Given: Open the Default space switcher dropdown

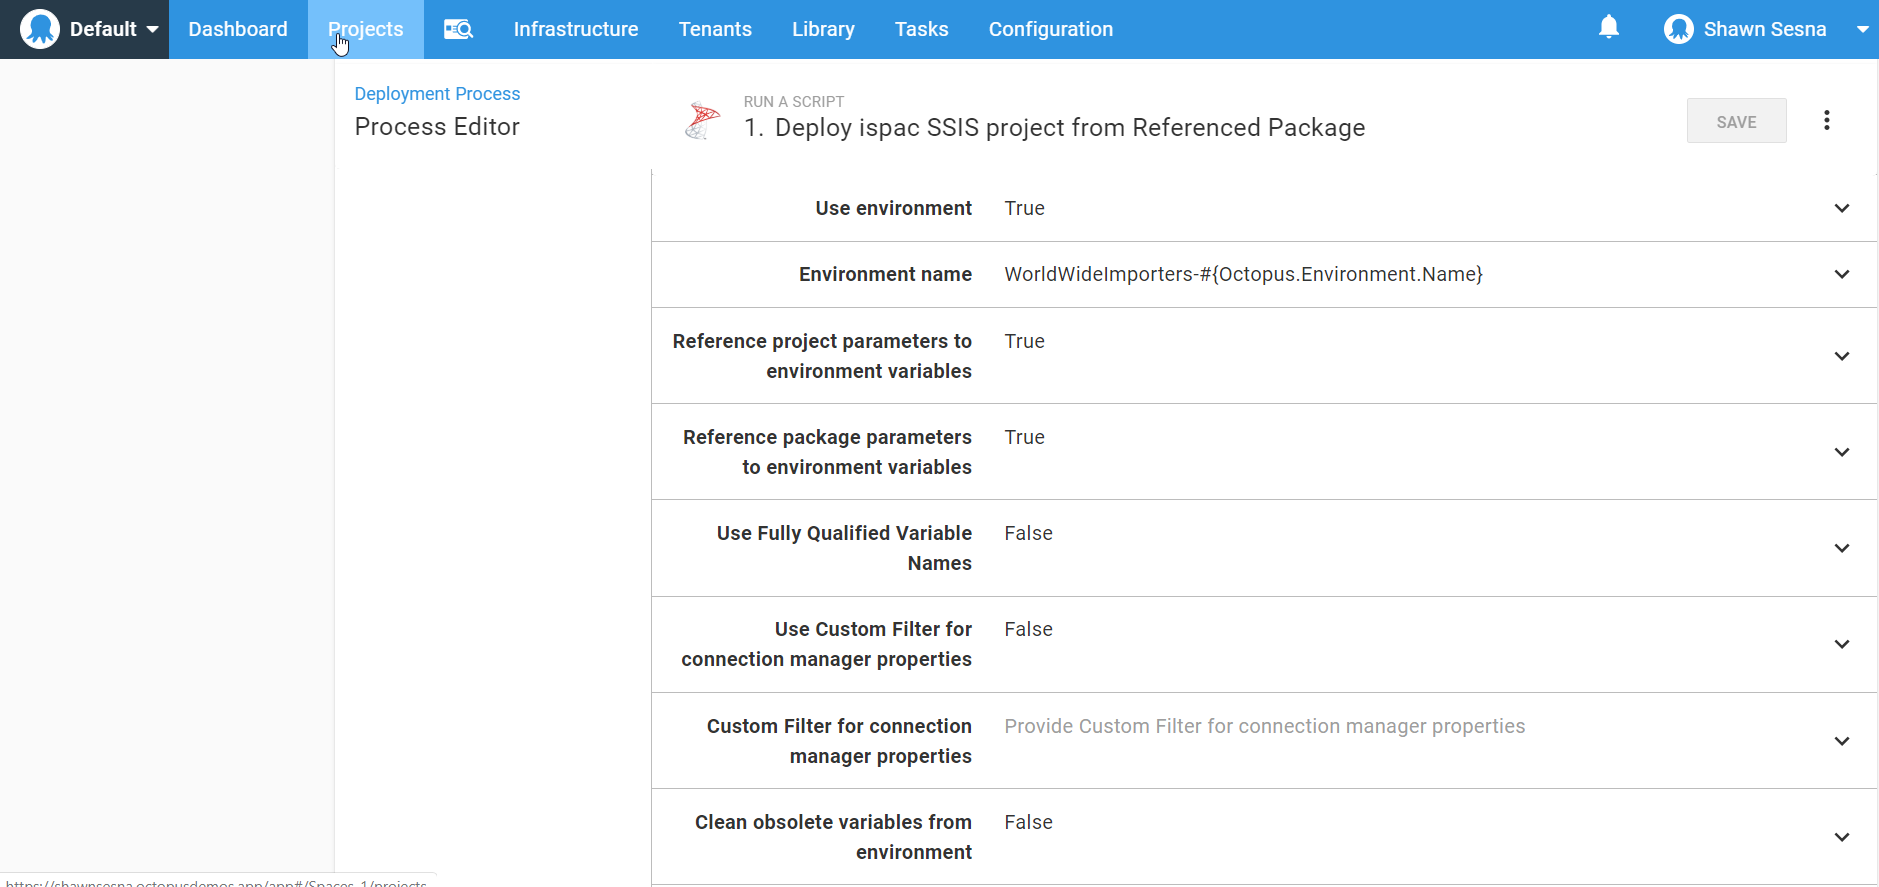Looking at the screenshot, I should click(152, 29).
